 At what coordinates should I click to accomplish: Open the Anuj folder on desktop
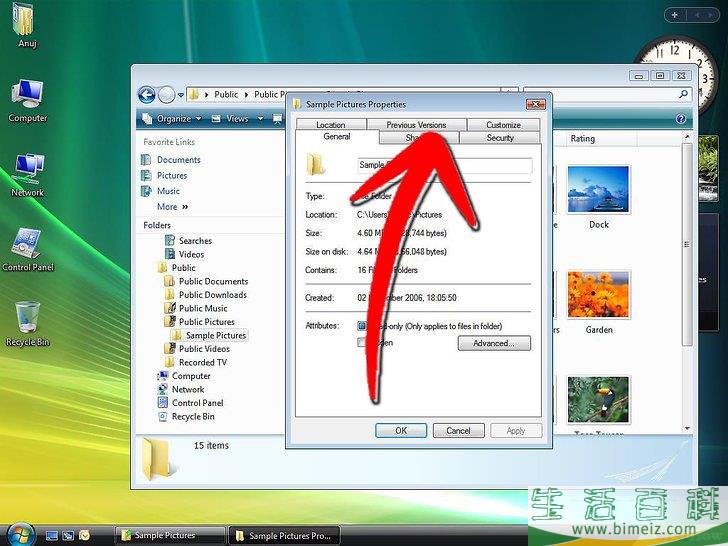[x=23, y=24]
